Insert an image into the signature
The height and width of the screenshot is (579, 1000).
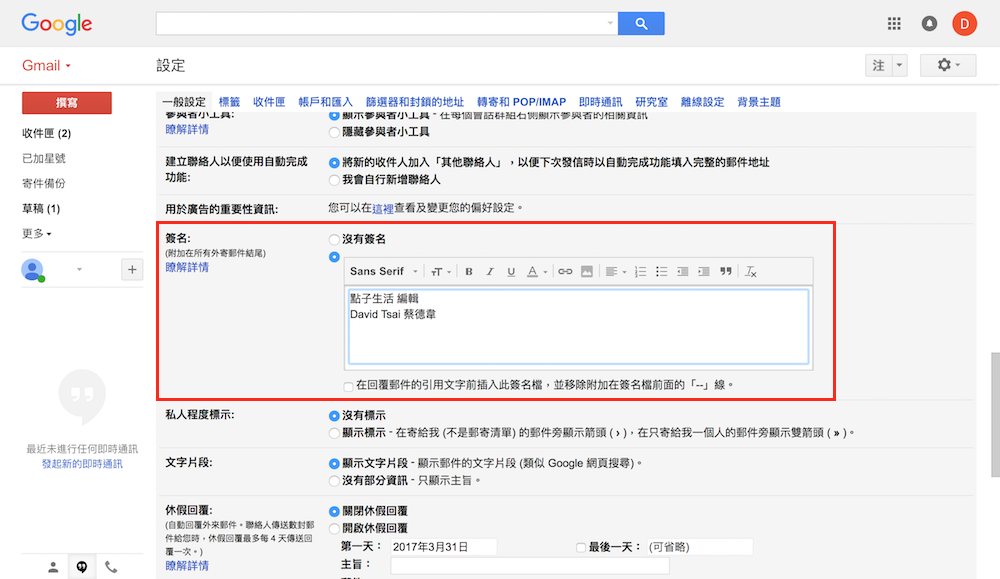click(587, 272)
